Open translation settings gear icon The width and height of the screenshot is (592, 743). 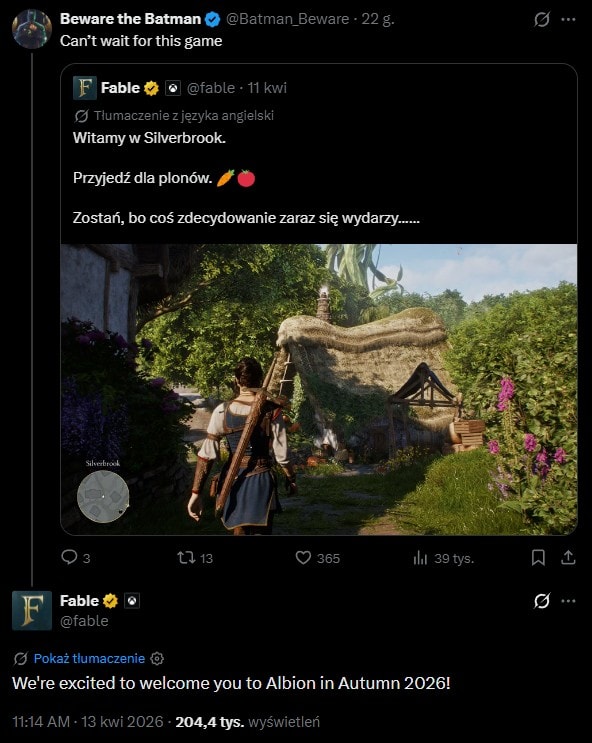157,658
